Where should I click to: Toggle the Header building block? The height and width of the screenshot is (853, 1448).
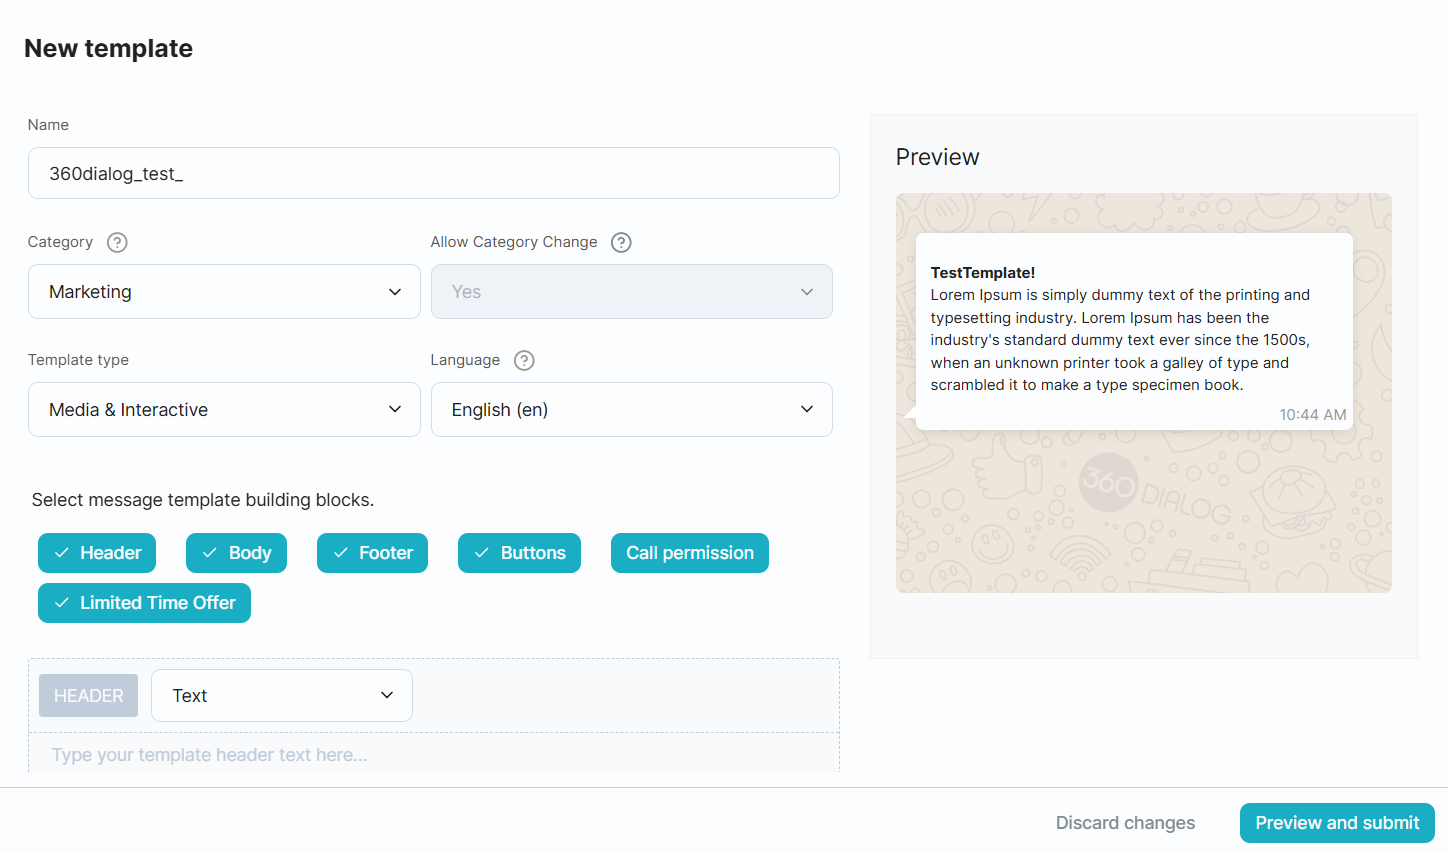[97, 553]
